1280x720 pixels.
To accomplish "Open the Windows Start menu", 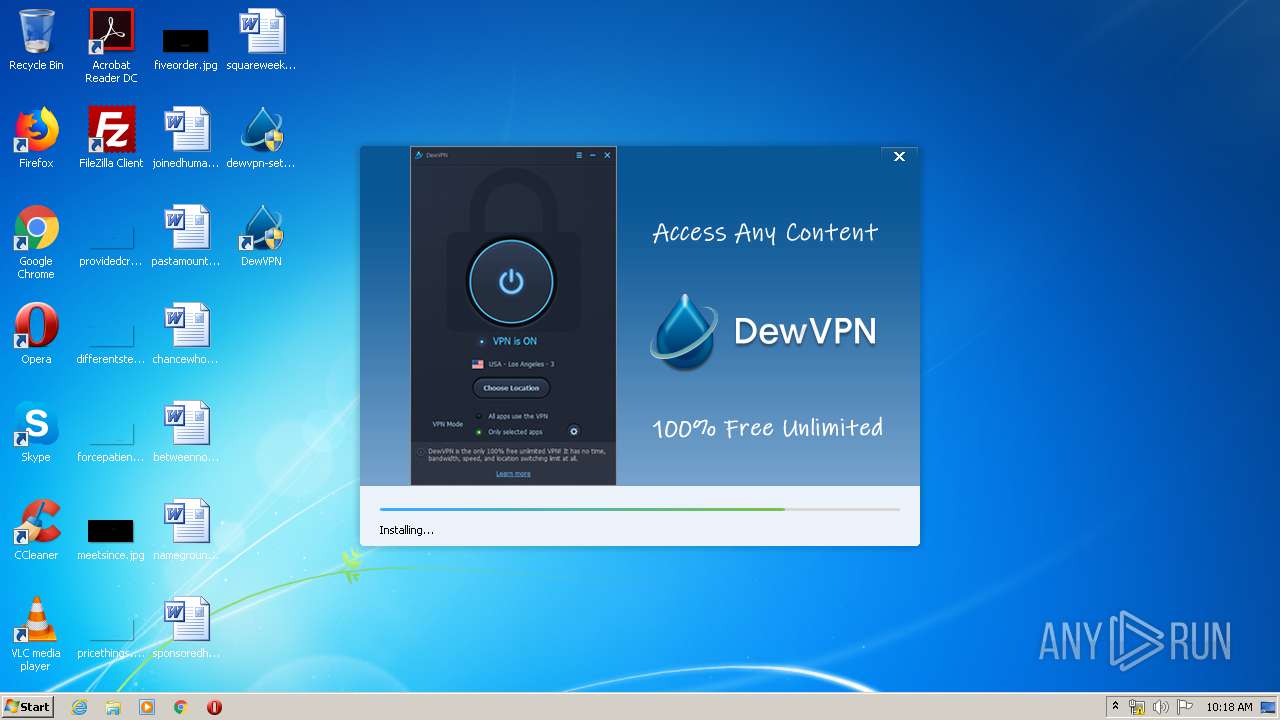I will coord(28,707).
